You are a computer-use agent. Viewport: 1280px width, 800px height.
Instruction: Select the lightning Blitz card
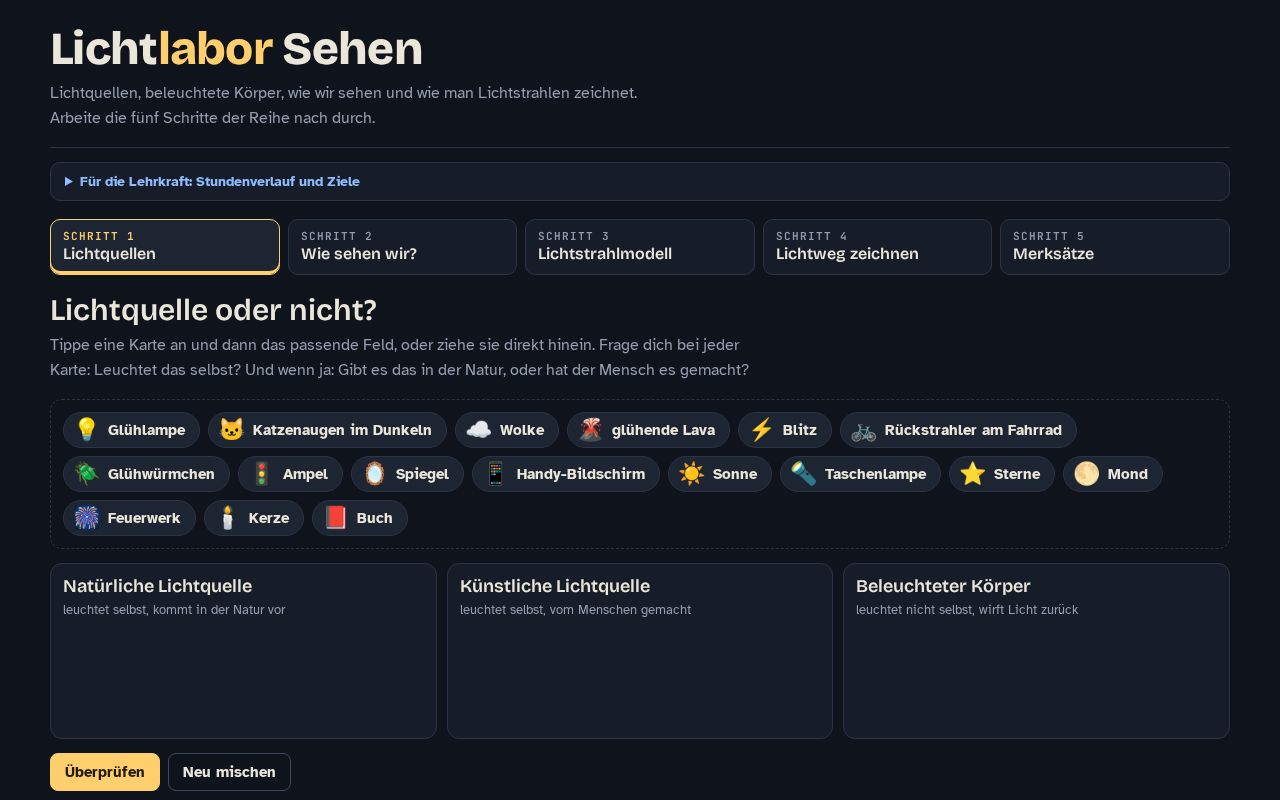pos(785,430)
